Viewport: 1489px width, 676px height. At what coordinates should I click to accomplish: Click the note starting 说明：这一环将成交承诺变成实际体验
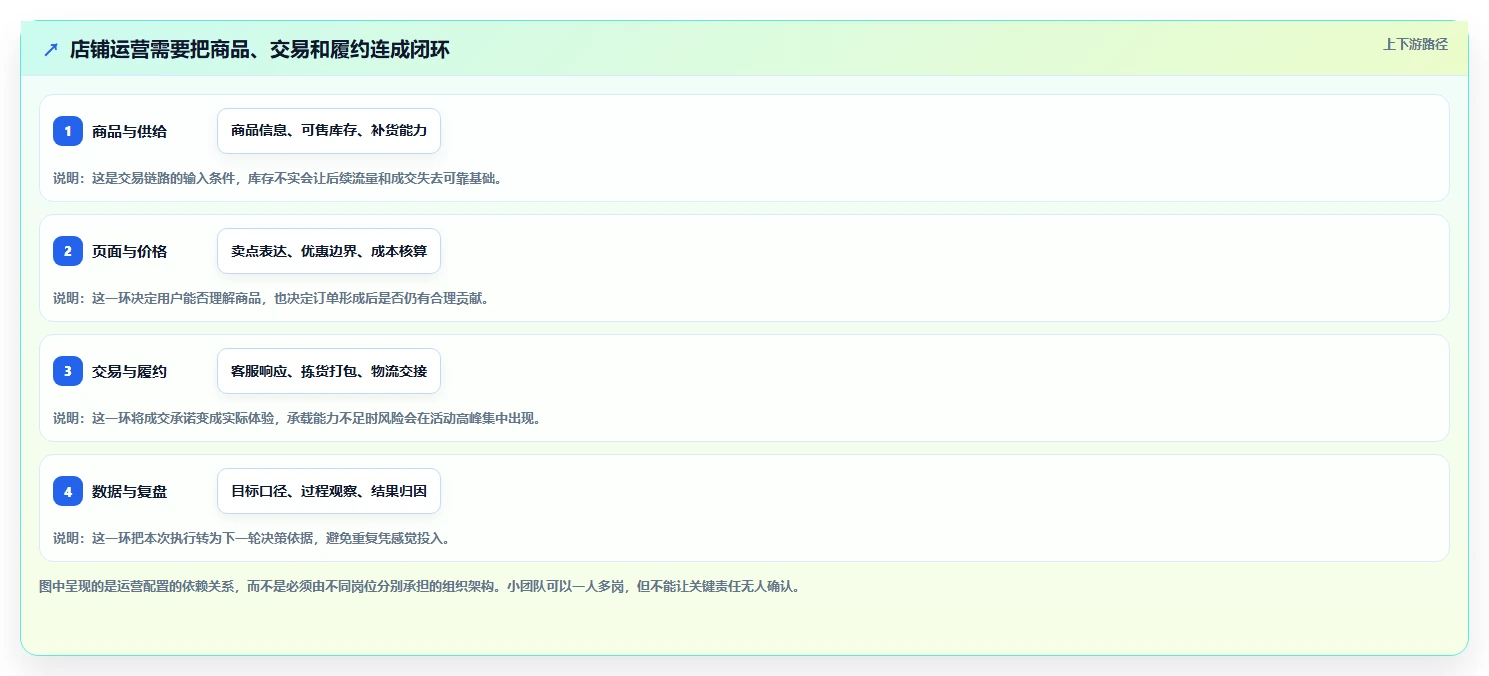pos(297,418)
